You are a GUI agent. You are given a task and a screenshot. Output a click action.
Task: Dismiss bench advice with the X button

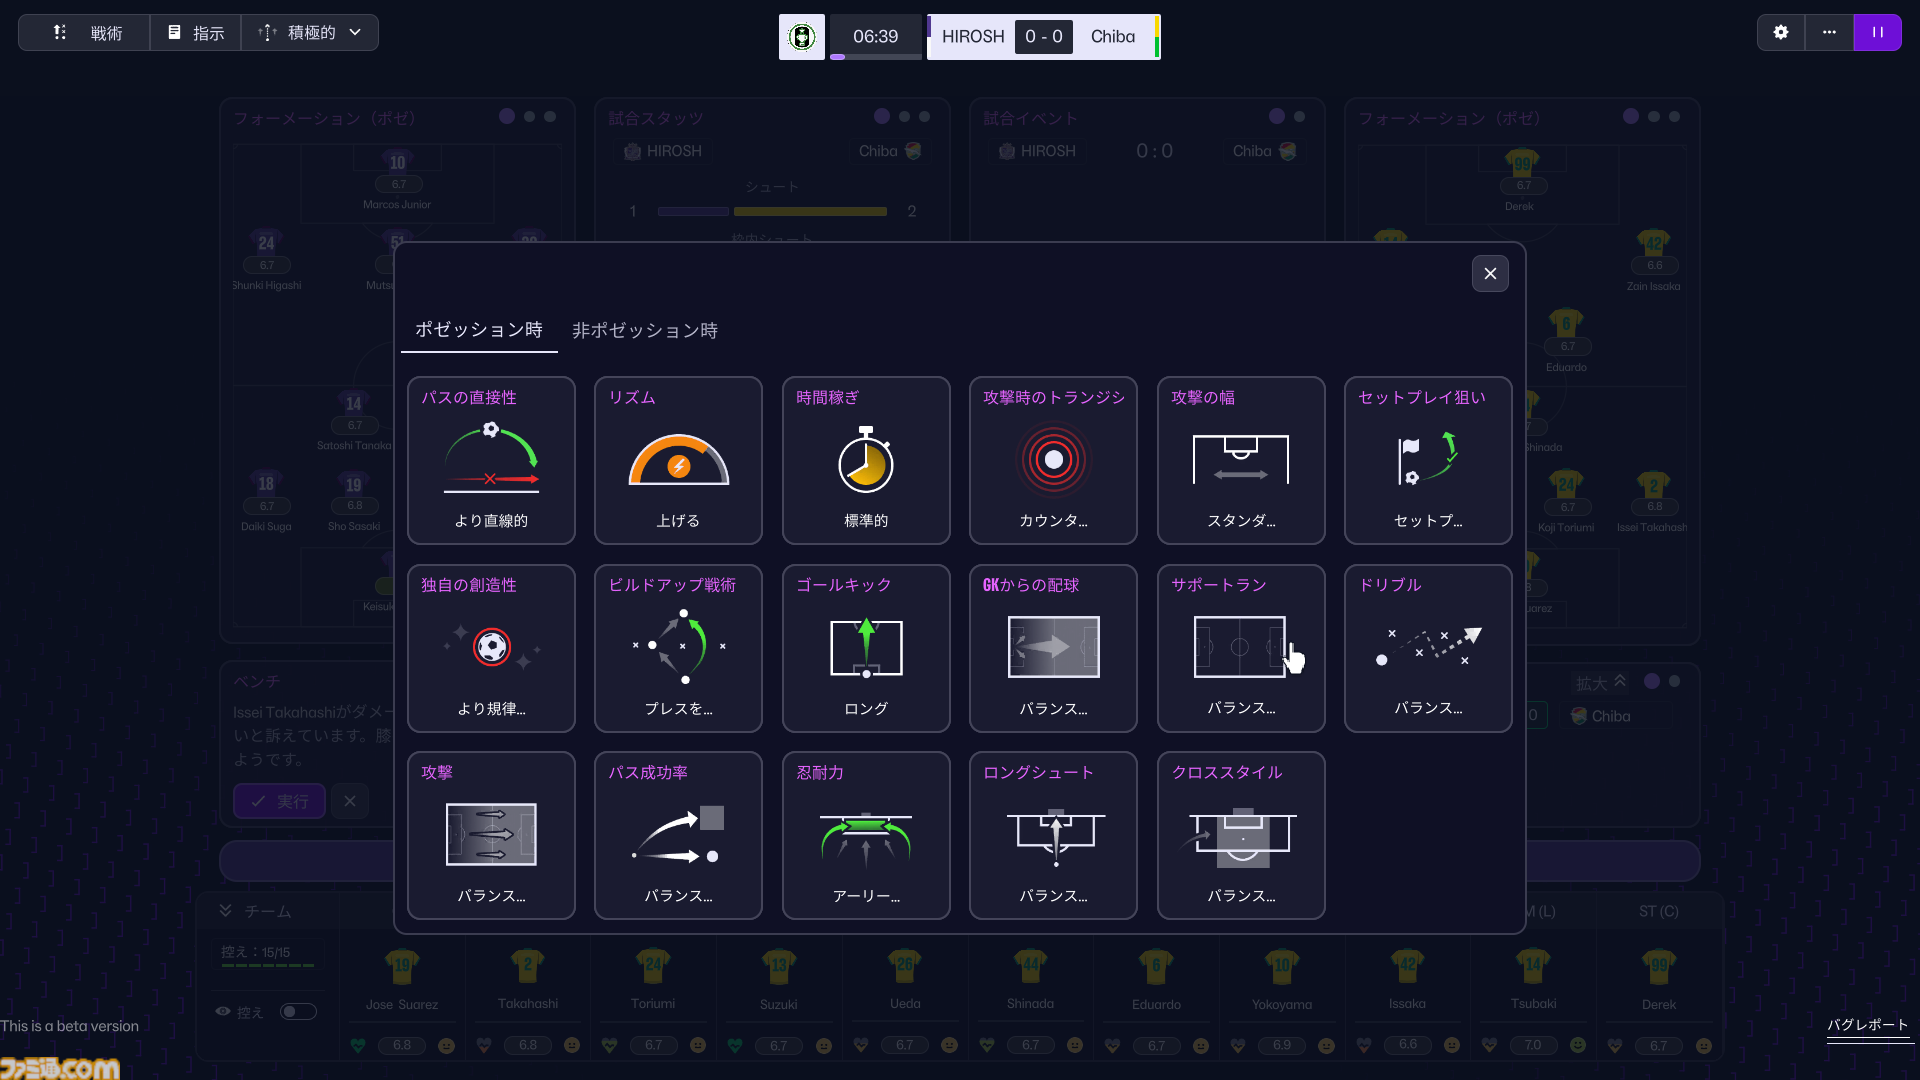coord(350,801)
